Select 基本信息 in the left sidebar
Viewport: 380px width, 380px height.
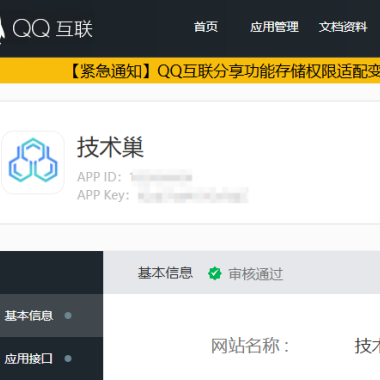51,315
